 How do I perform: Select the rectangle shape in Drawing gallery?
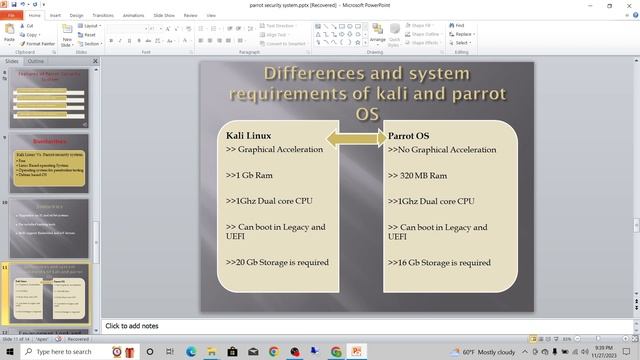tap(342, 27)
